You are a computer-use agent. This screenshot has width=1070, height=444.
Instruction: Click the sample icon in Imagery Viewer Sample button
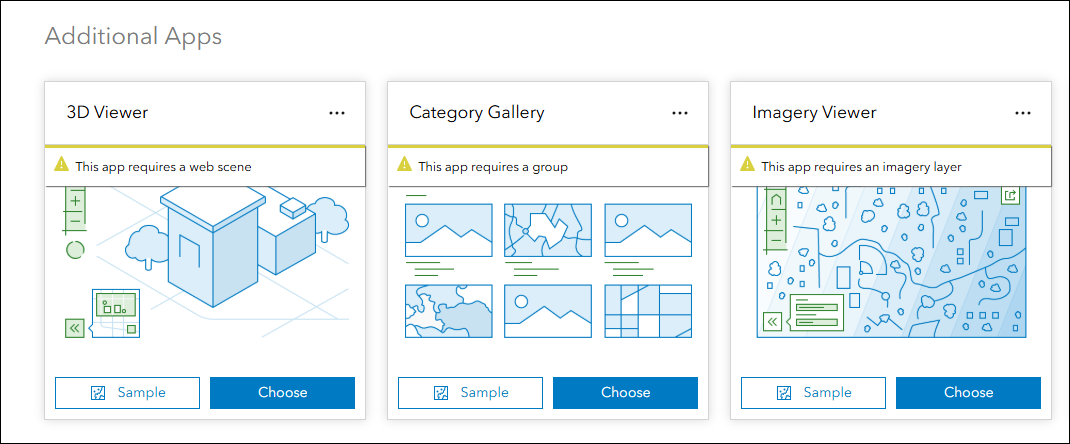[785, 393]
